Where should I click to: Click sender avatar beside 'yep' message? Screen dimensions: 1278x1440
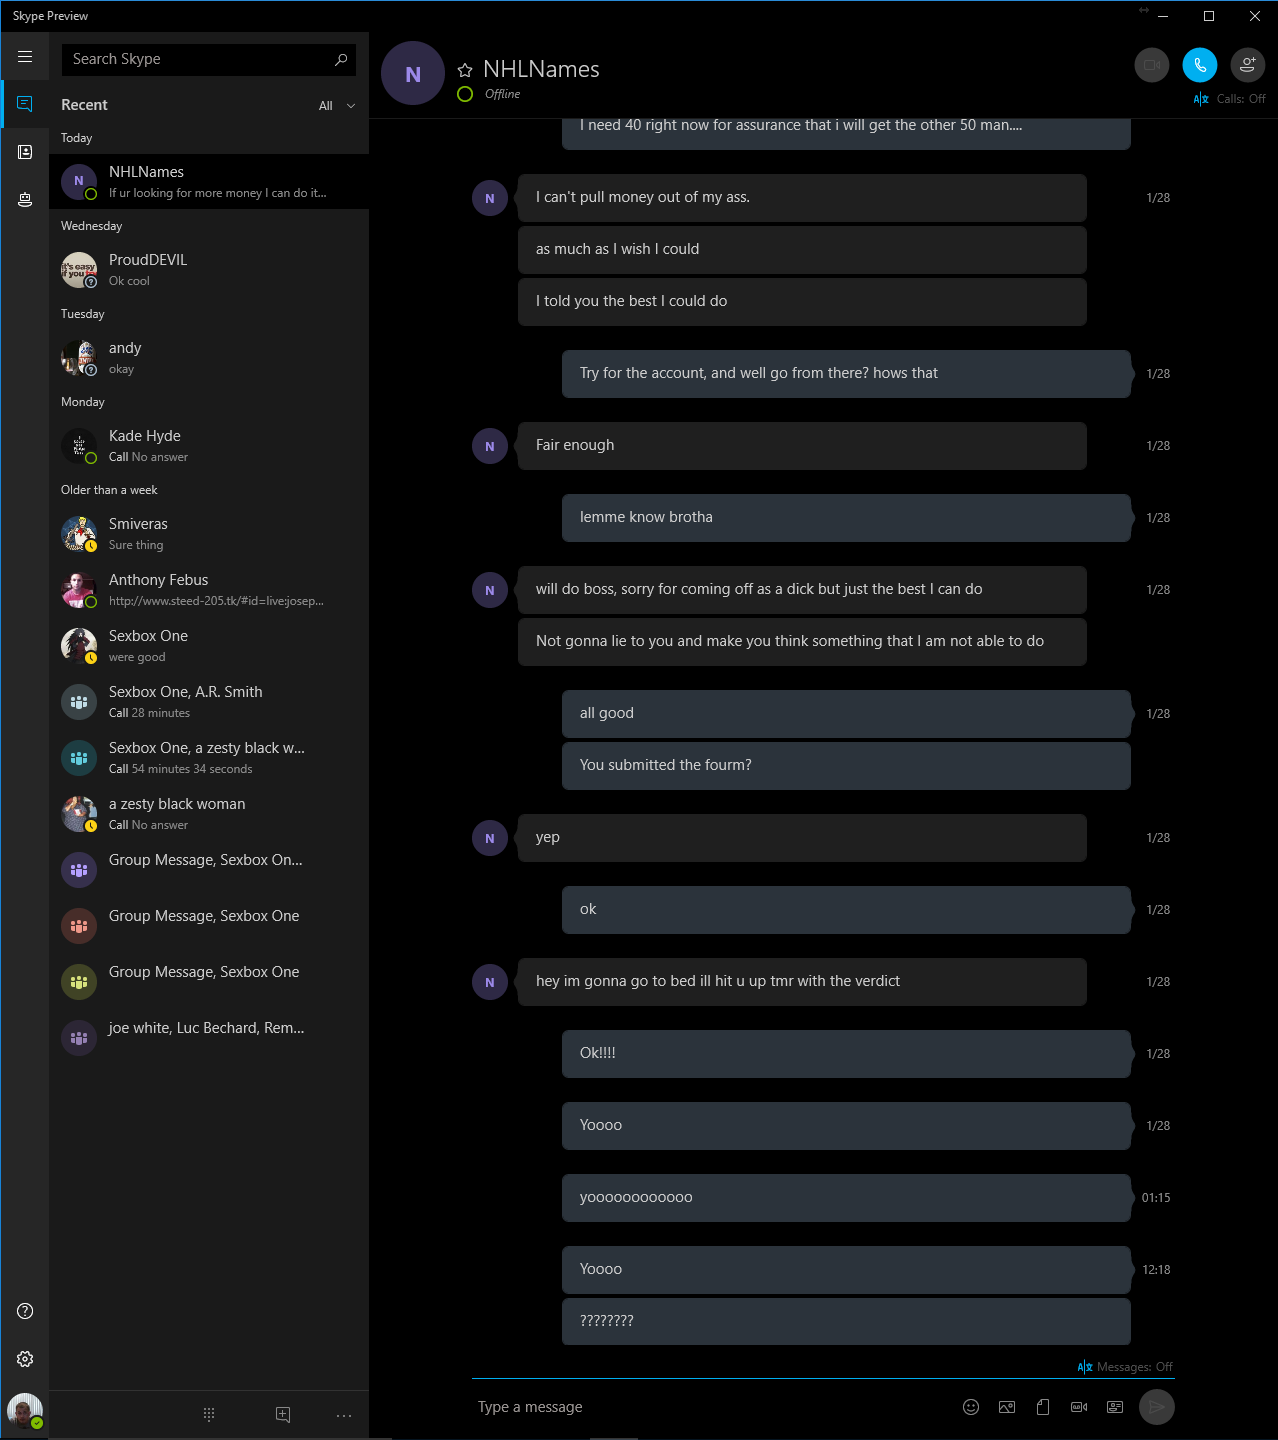pos(490,838)
